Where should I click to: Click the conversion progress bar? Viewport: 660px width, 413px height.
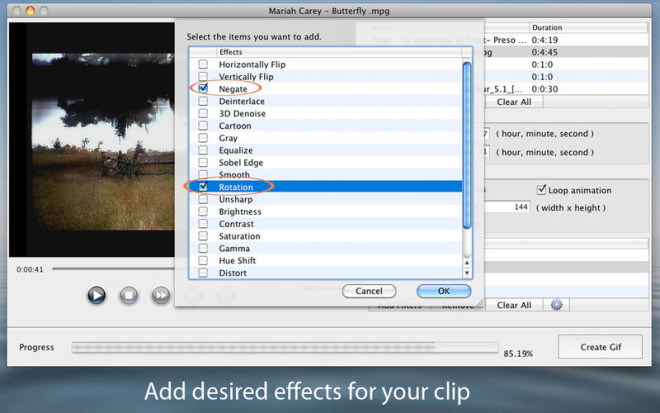(x=285, y=347)
